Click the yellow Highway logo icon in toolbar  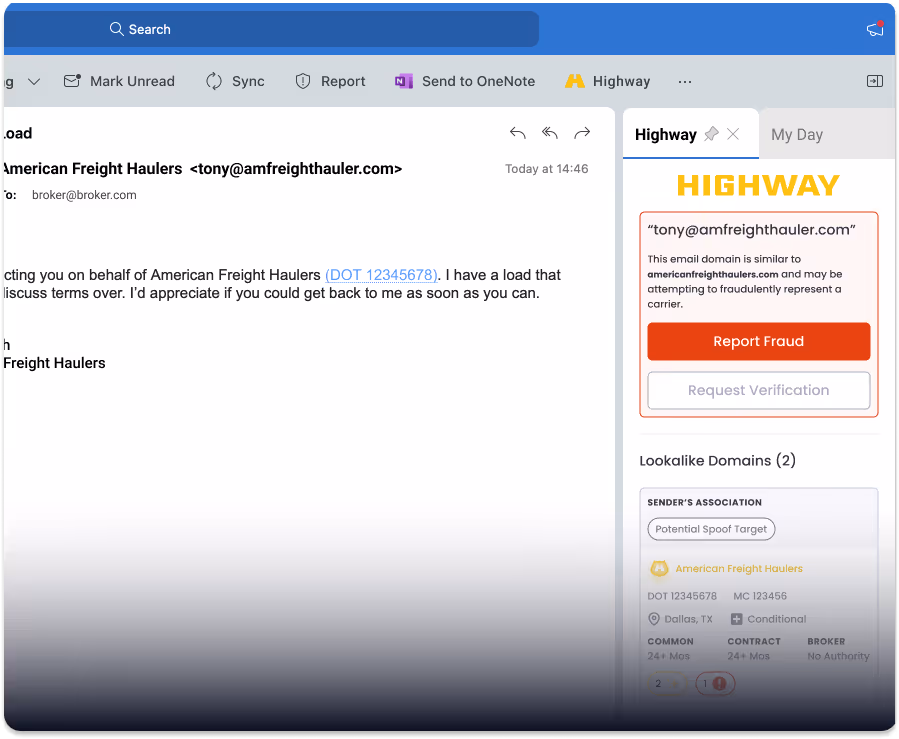(574, 81)
